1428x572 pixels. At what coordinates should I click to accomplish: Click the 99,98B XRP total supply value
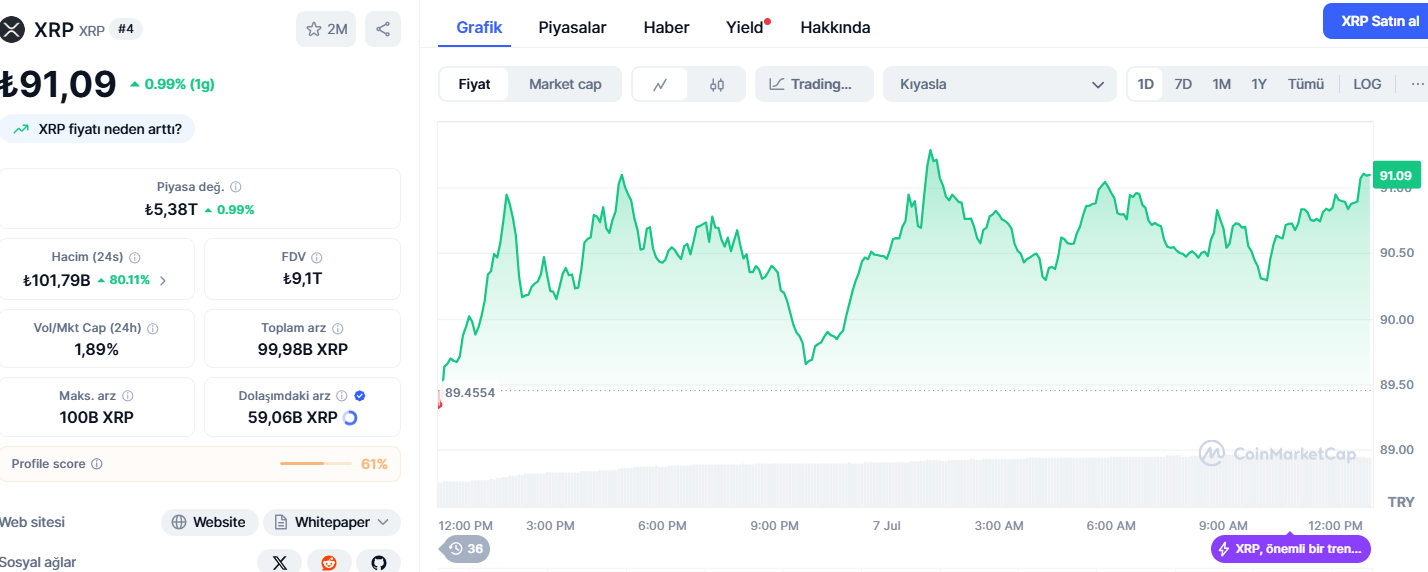click(303, 349)
